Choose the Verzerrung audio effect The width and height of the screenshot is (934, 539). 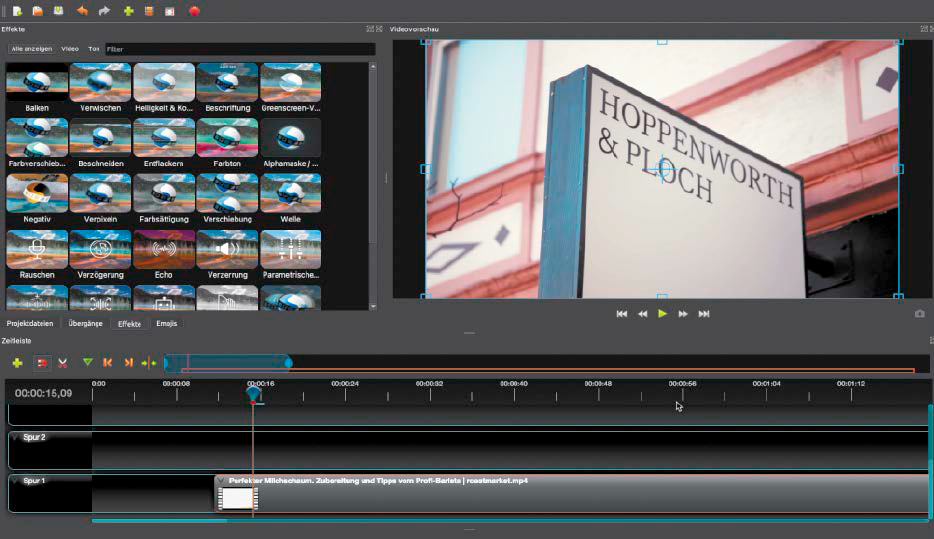tap(228, 255)
